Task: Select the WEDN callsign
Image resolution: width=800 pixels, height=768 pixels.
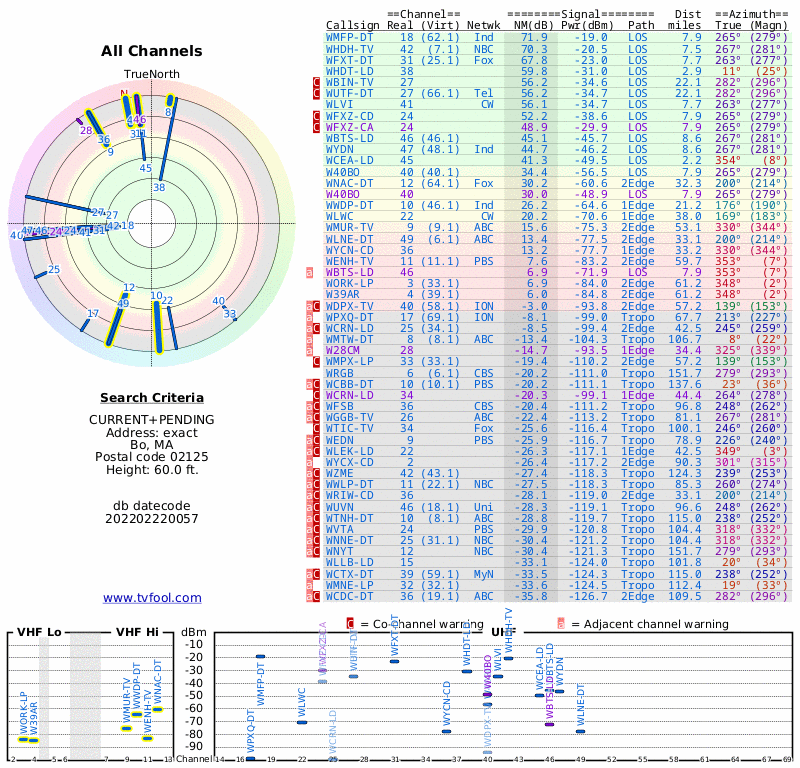Action: (x=339, y=440)
